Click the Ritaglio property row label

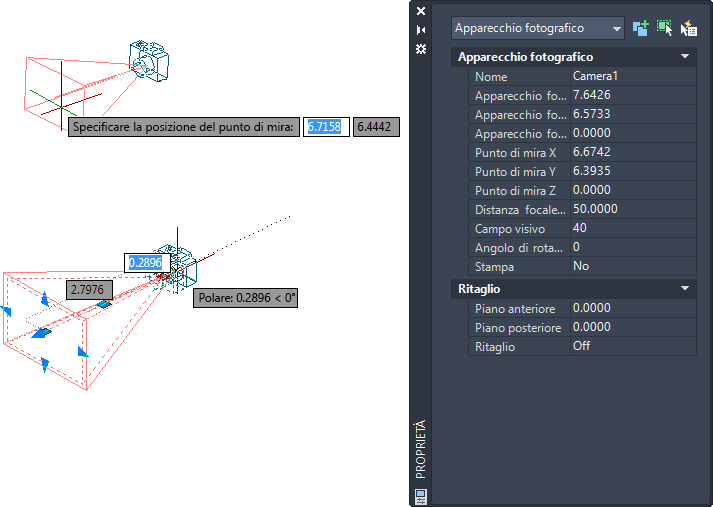click(x=495, y=347)
